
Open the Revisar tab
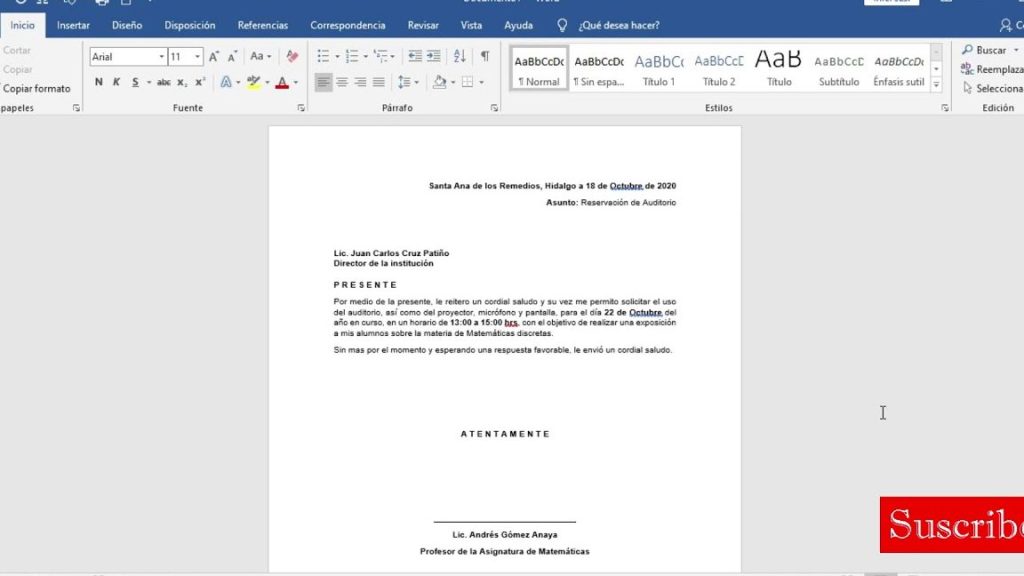(x=423, y=25)
